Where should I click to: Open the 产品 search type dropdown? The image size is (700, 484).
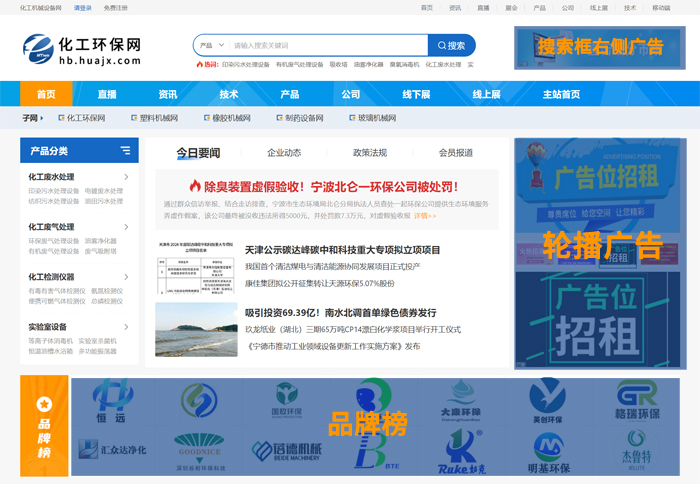click(210, 46)
